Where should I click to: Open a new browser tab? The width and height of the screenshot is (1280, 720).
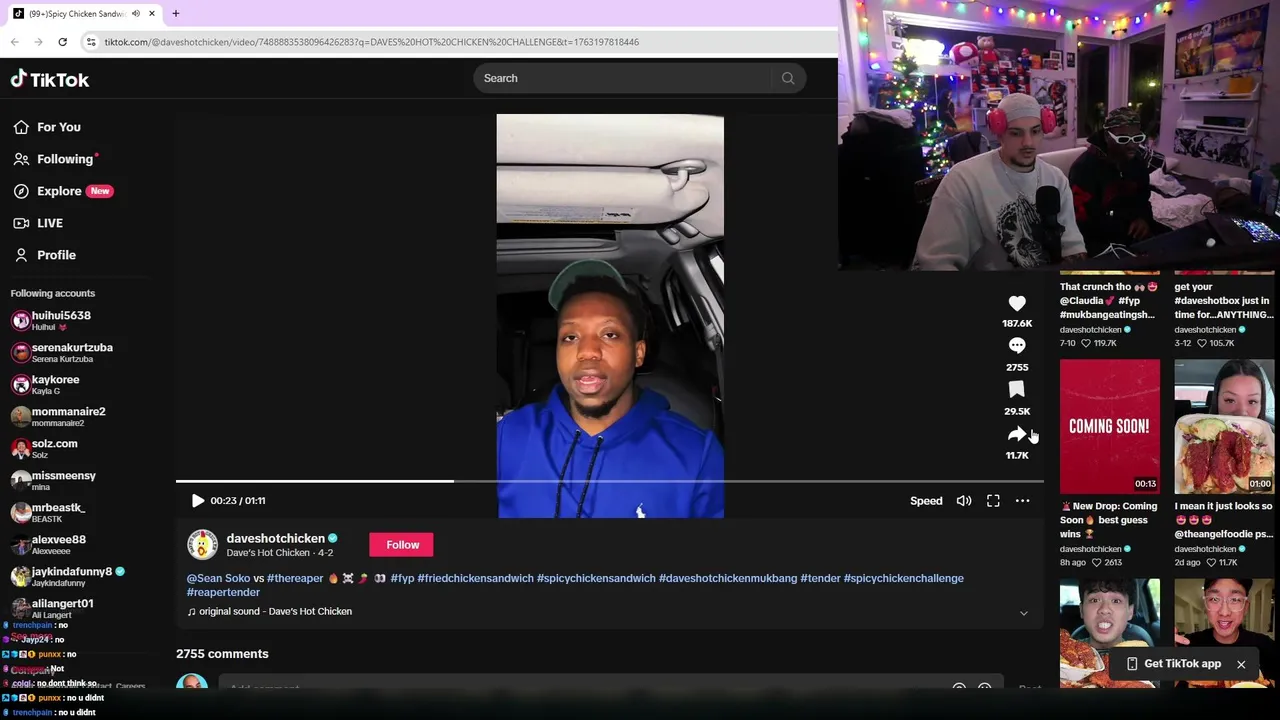coord(175,14)
